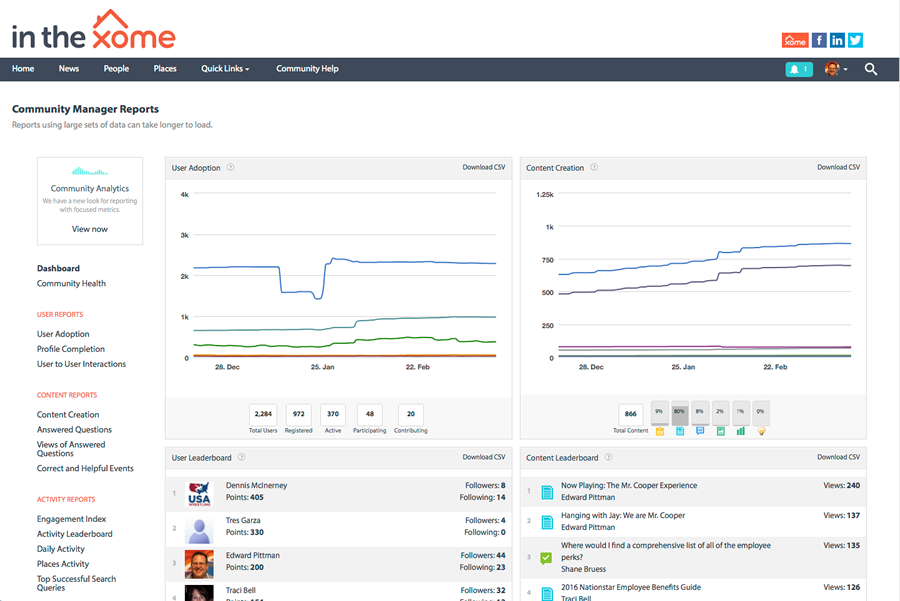Image resolution: width=900 pixels, height=601 pixels.
Task: Click the search magnifier icon
Action: pyautogui.click(x=871, y=69)
